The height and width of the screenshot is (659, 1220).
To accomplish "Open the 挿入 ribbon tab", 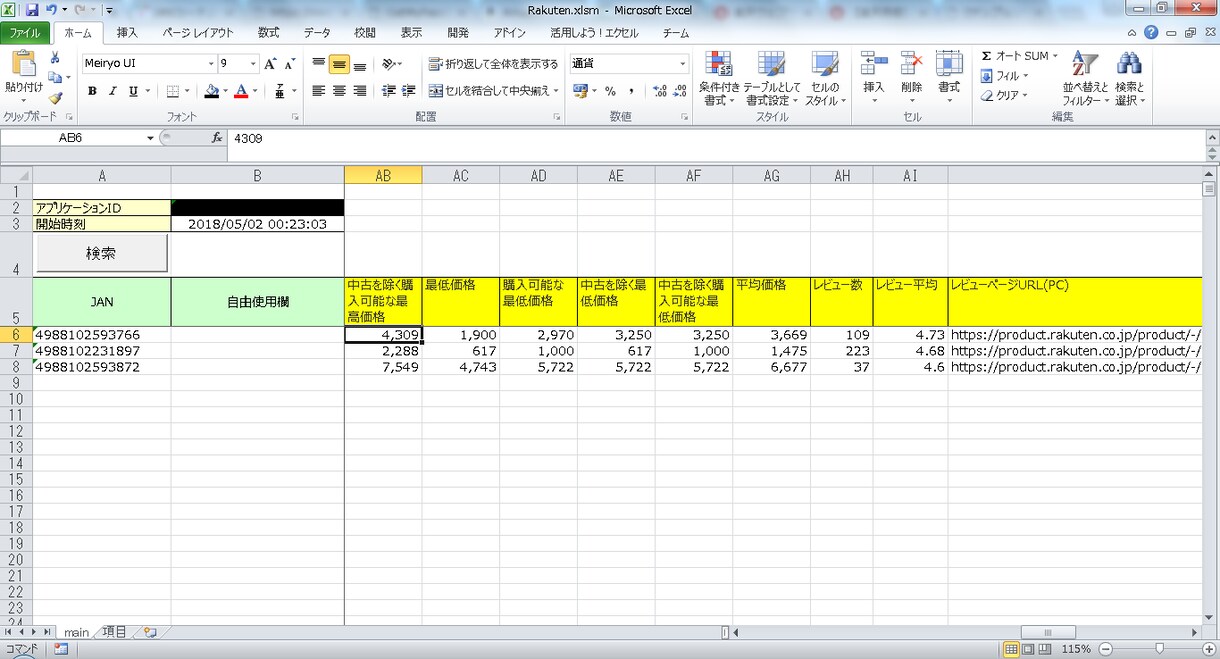I will click(x=127, y=32).
